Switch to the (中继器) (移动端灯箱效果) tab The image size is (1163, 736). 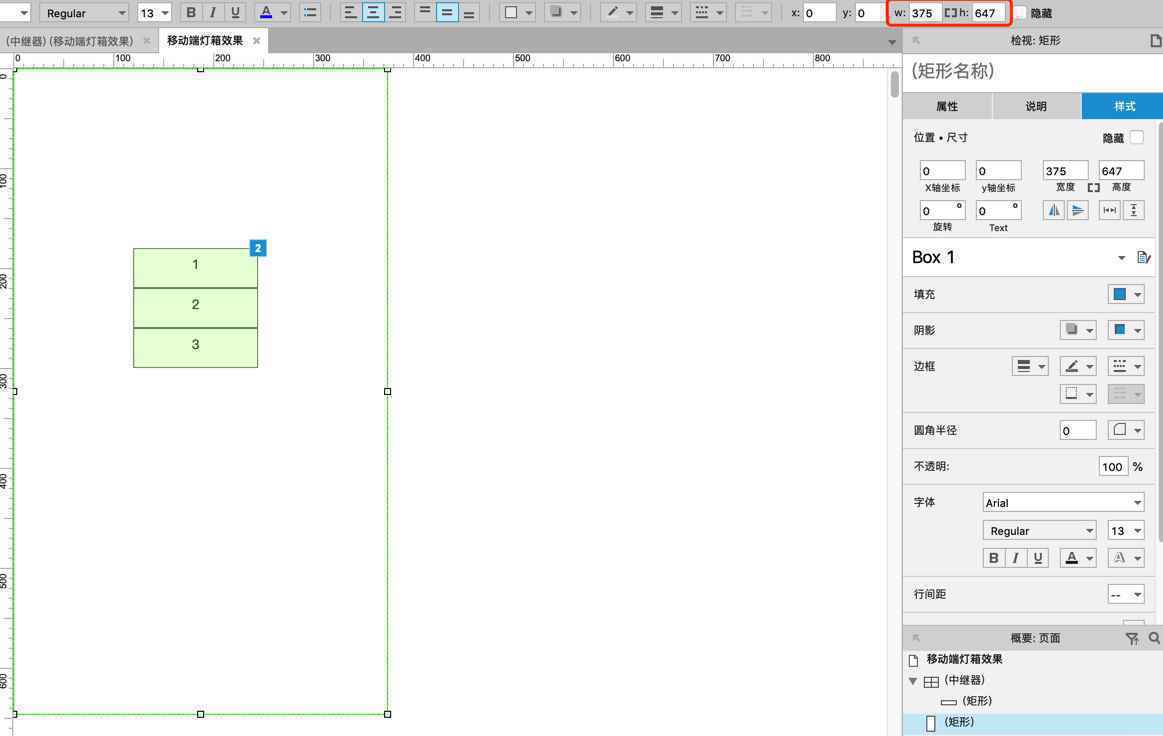coord(69,41)
